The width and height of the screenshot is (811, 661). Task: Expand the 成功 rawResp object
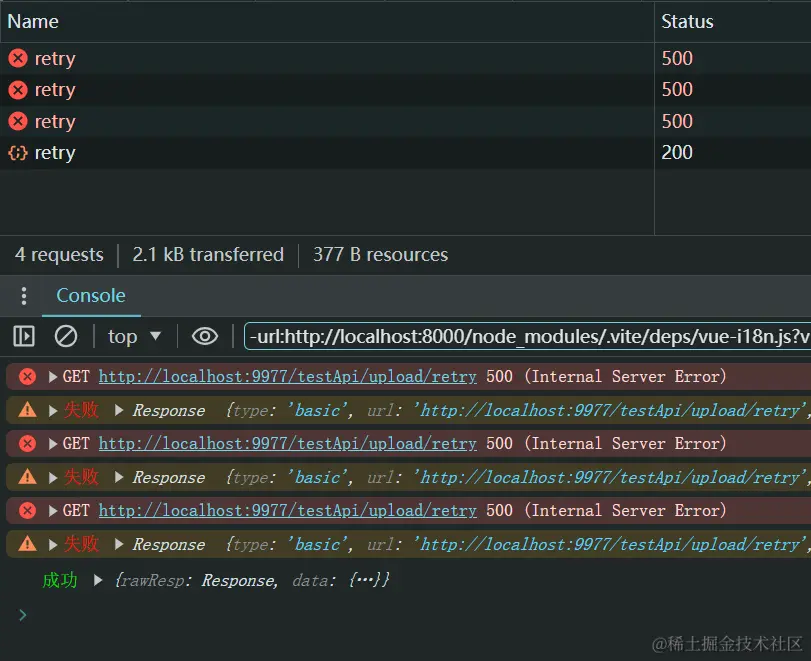[x=98, y=580]
